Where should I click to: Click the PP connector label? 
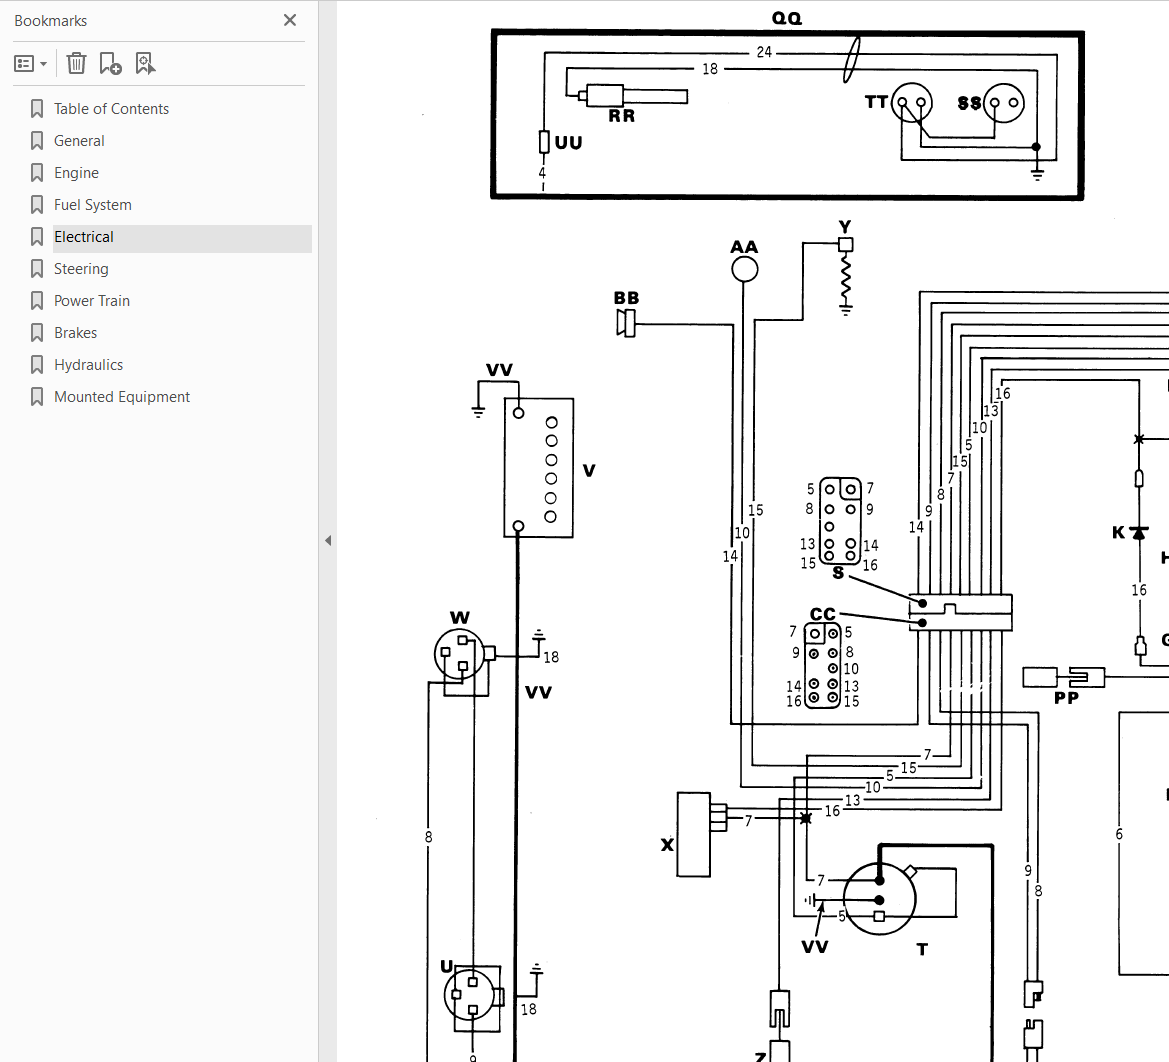click(1066, 698)
